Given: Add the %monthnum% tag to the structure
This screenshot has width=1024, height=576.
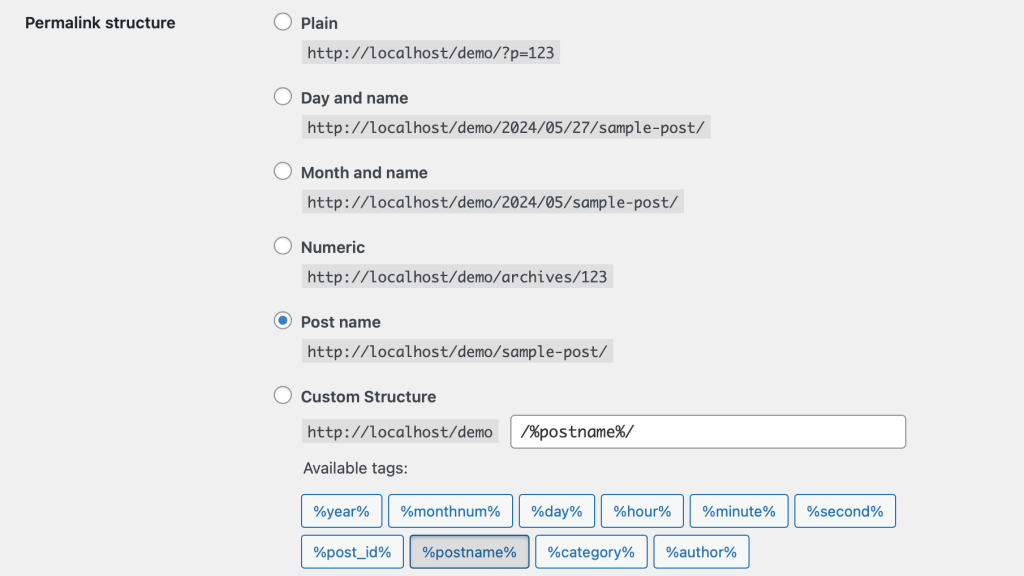Looking at the screenshot, I should click(x=451, y=511).
